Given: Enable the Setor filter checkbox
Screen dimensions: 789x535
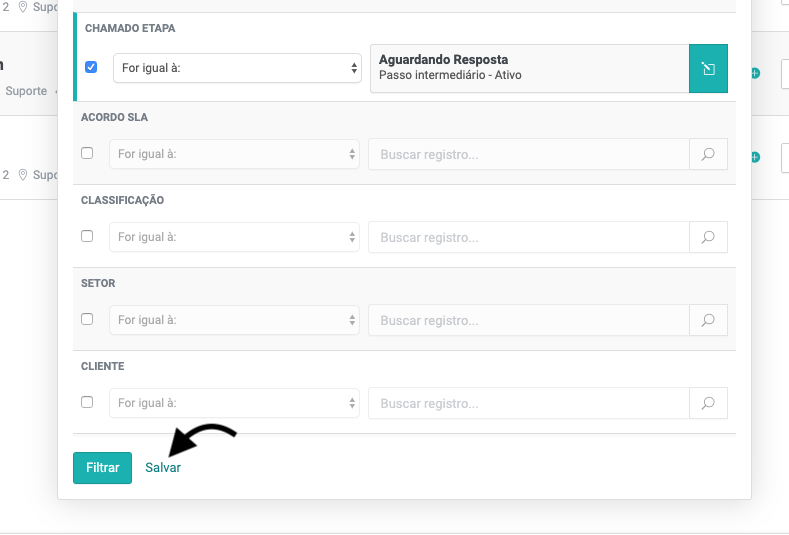Looking at the screenshot, I should 87,320.
